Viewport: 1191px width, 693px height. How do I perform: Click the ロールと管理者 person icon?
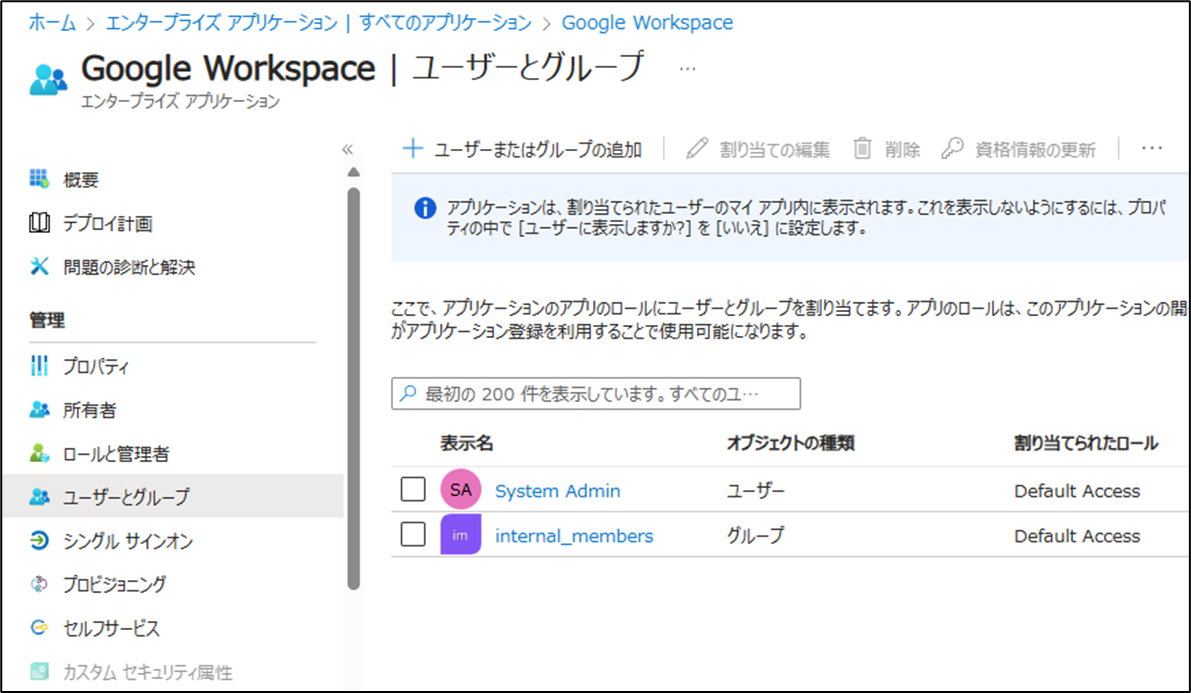tap(39, 454)
